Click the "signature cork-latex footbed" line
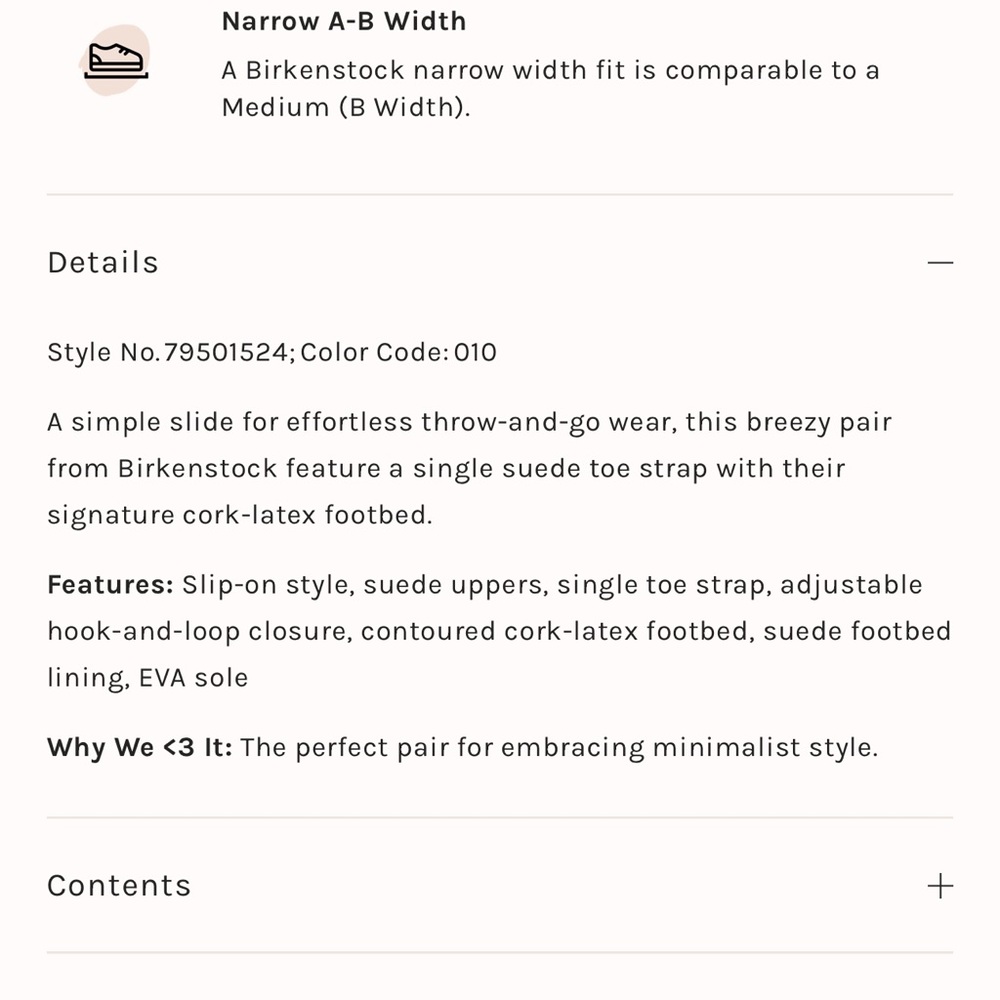1000x1000 pixels. tap(240, 515)
